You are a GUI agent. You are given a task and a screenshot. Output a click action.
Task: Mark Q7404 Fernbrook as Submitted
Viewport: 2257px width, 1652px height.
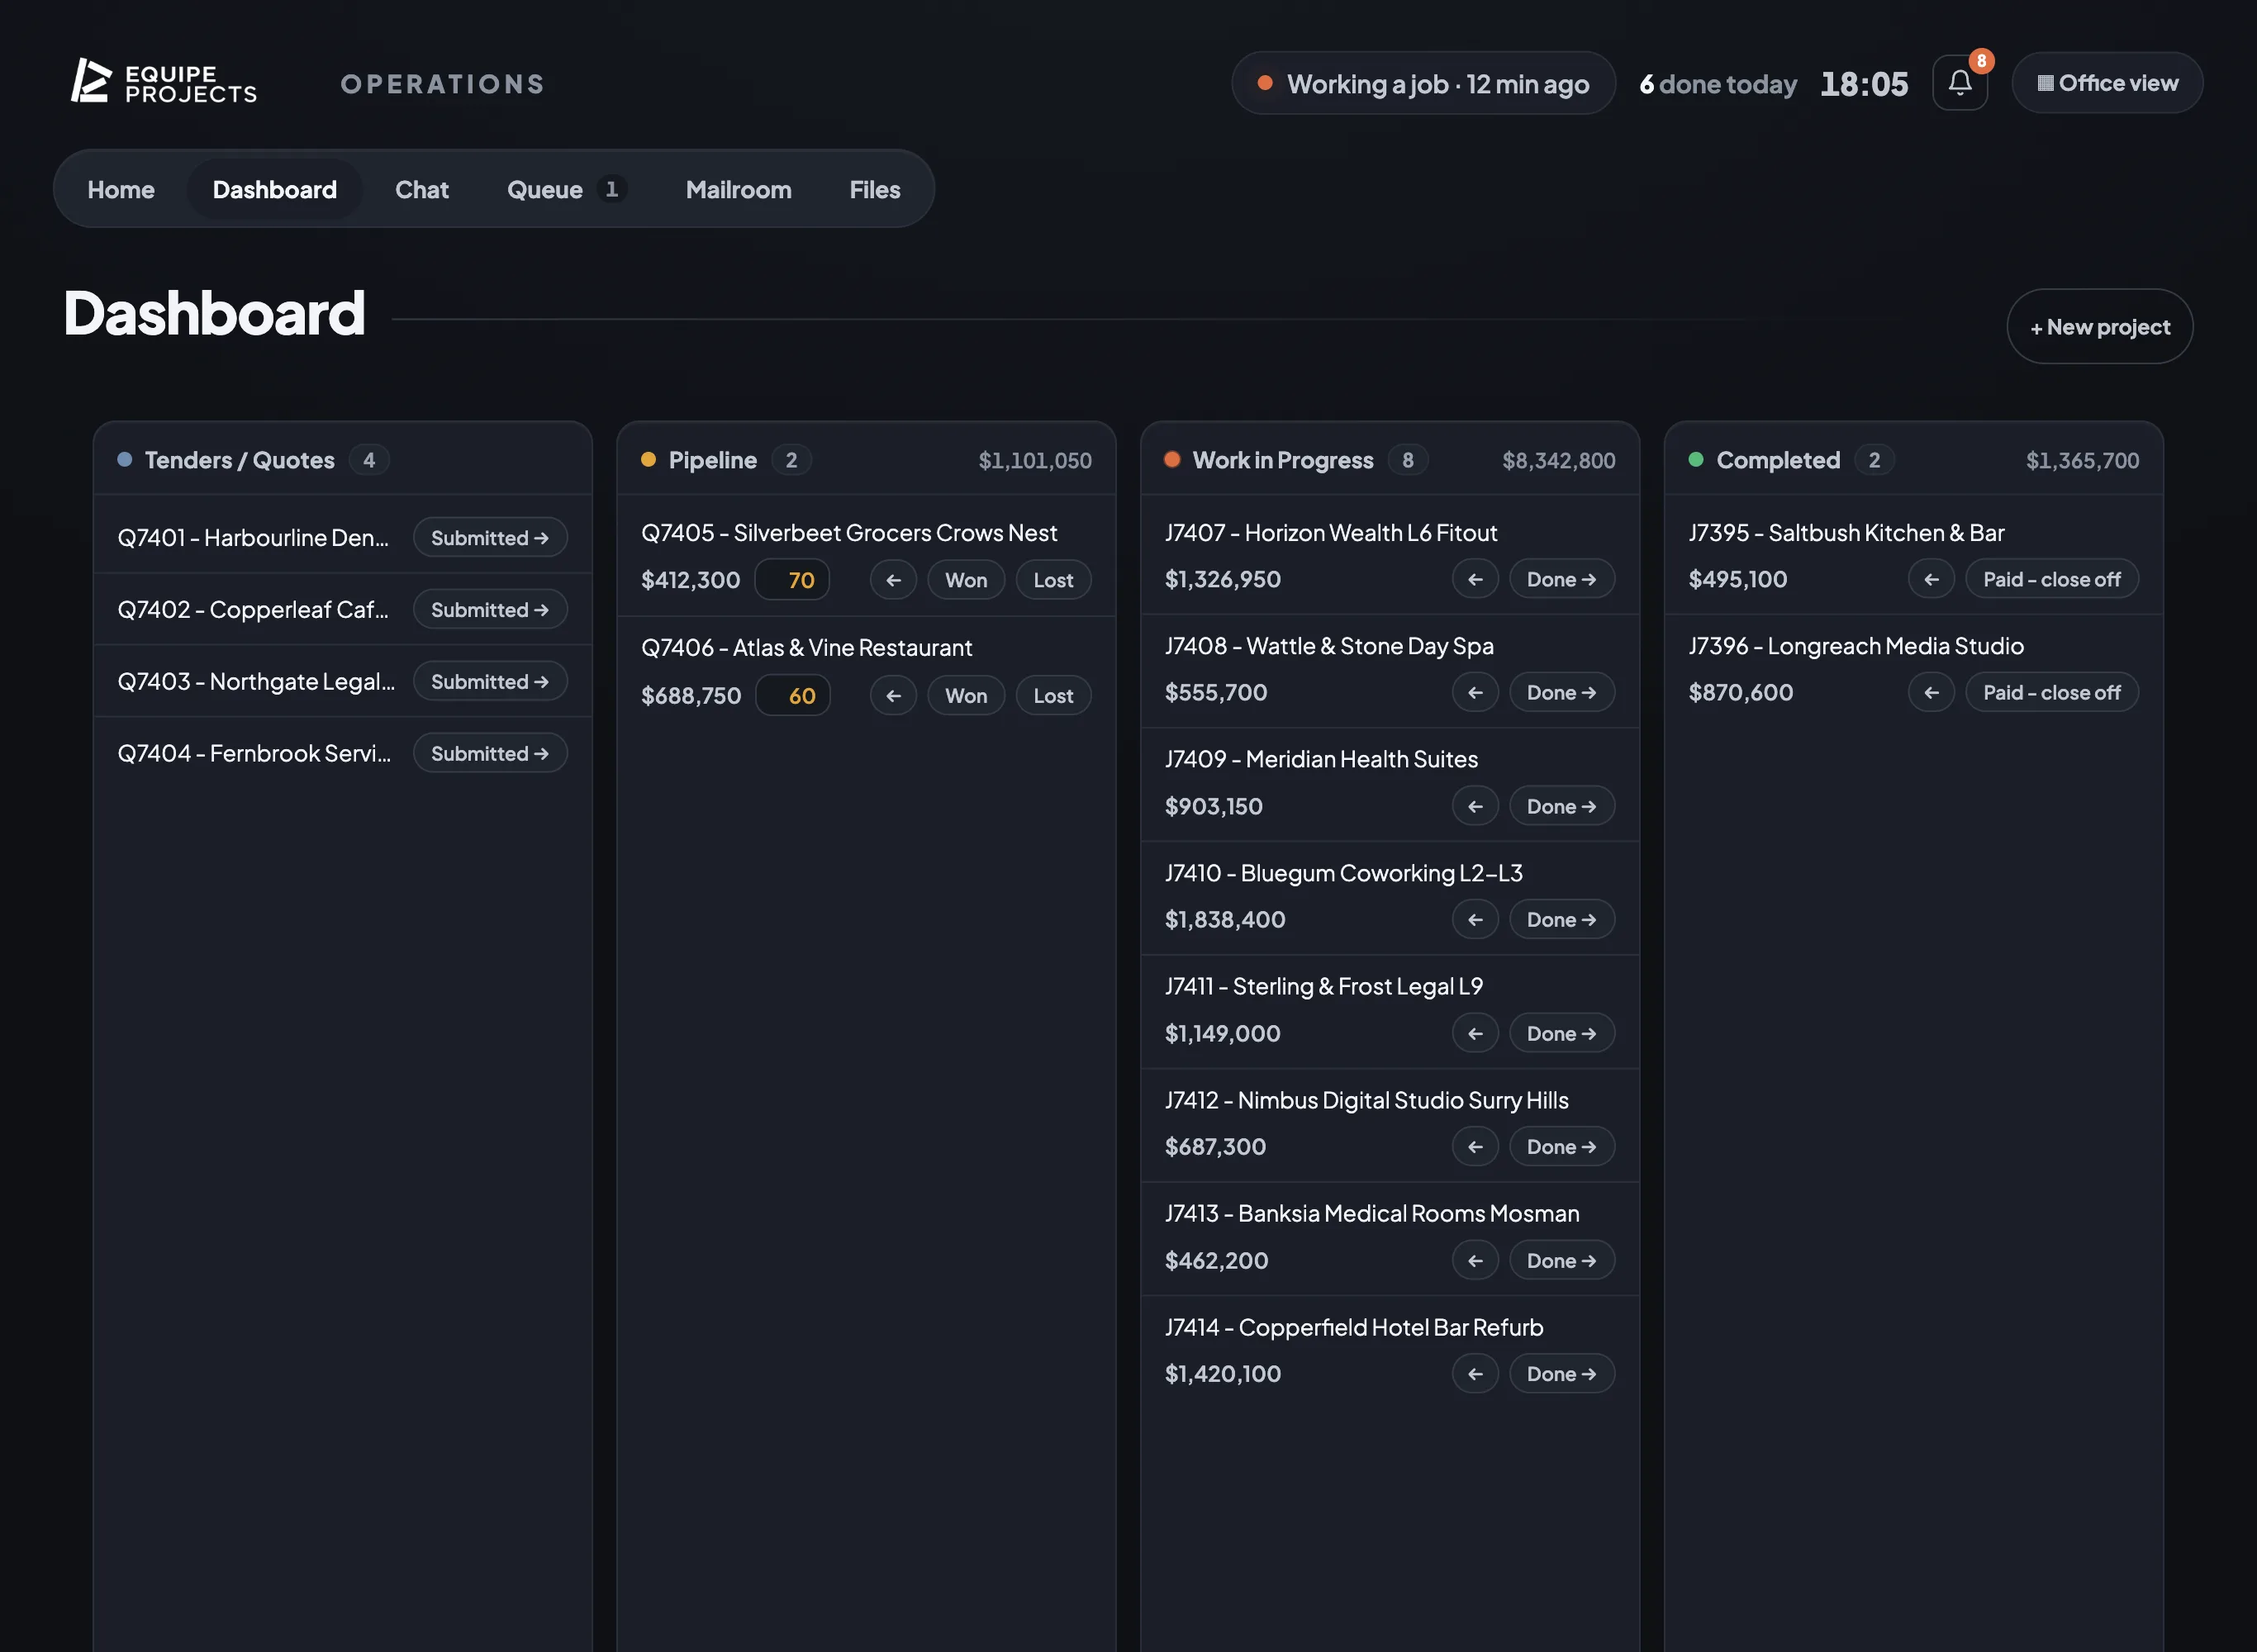(x=490, y=753)
